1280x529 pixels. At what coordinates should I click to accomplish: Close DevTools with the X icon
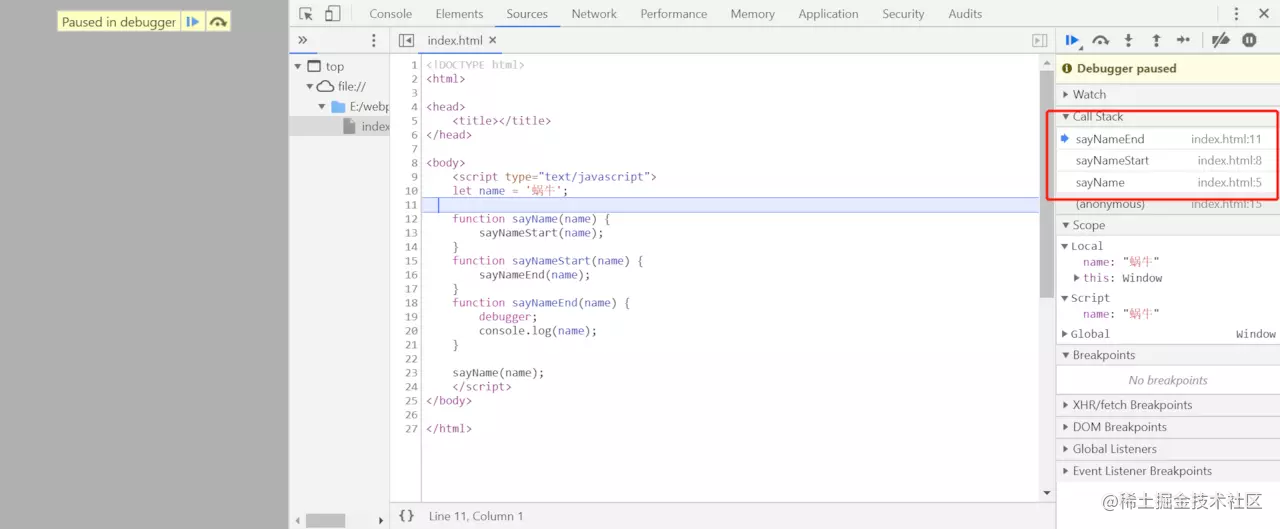1263,14
